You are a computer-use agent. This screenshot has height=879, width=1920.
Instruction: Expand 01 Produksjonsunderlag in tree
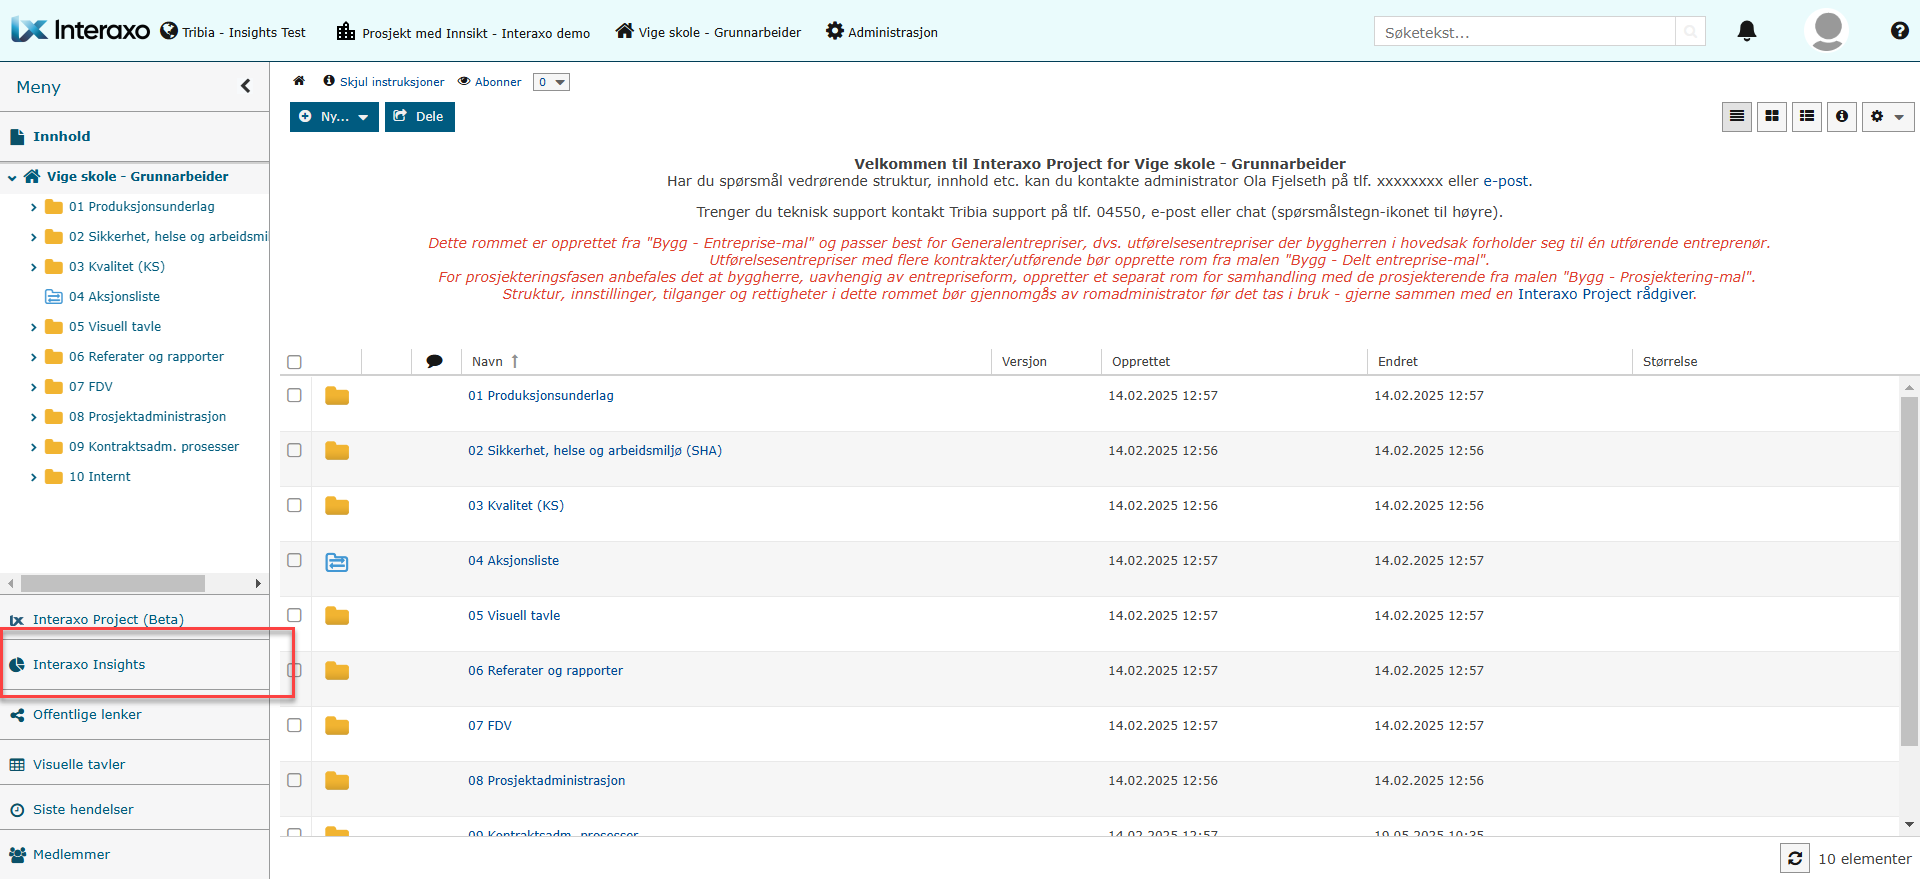pyautogui.click(x=33, y=207)
